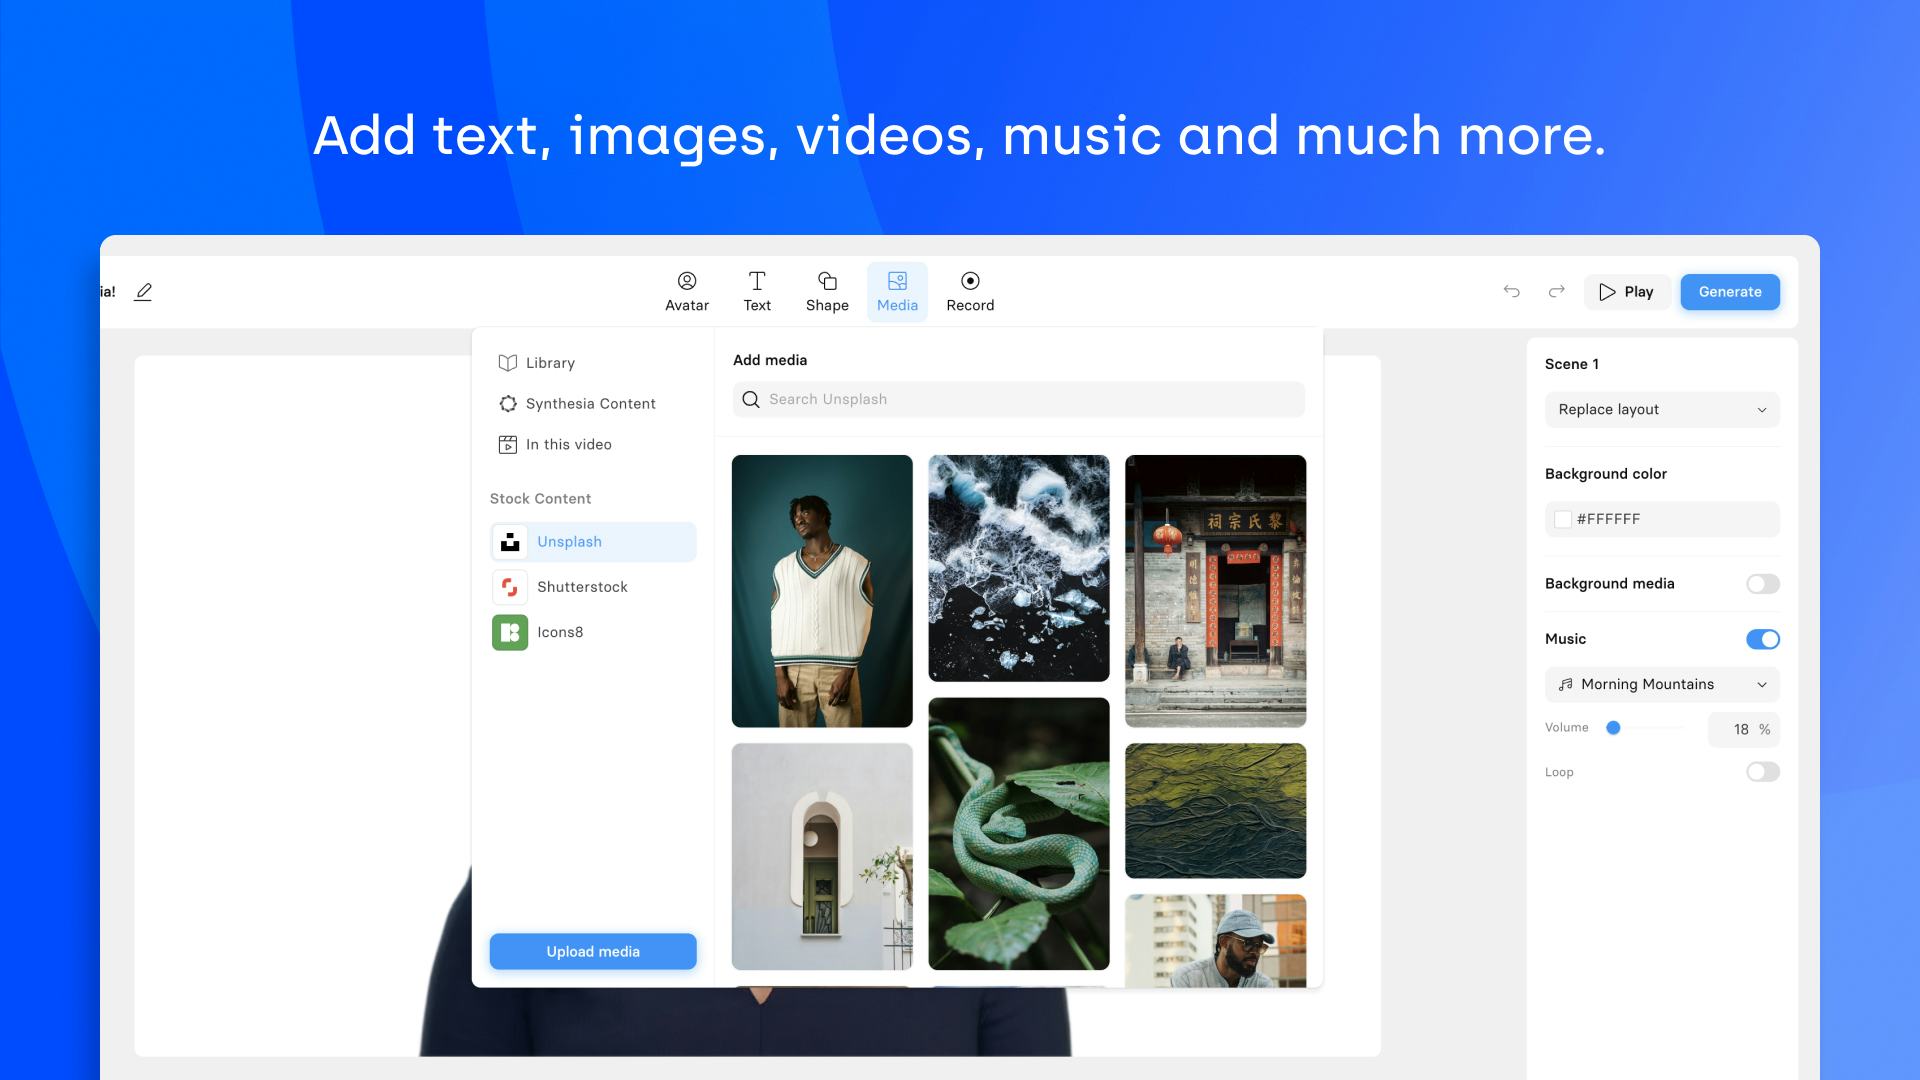Click the redo arrow
Image resolution: width=1920 pixels, height=1080 pixels.
pos(1556,292)
